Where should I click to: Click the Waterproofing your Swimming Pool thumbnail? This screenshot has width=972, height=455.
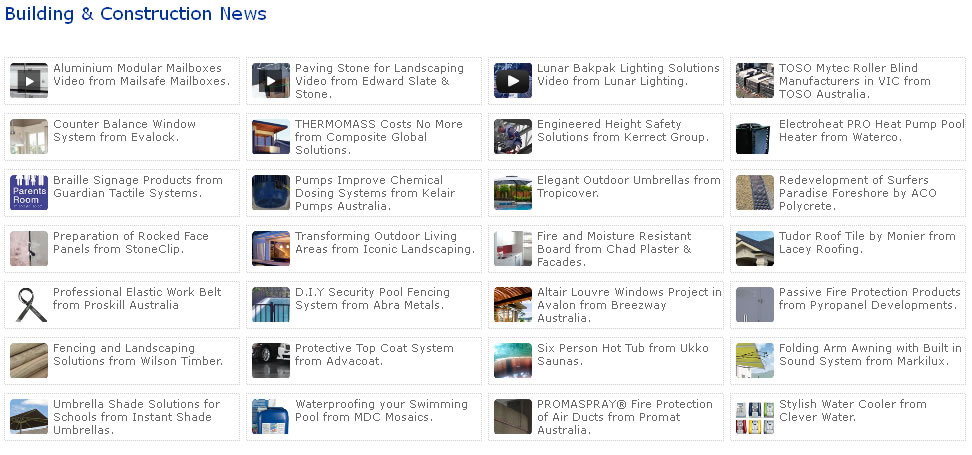[271, 417]
